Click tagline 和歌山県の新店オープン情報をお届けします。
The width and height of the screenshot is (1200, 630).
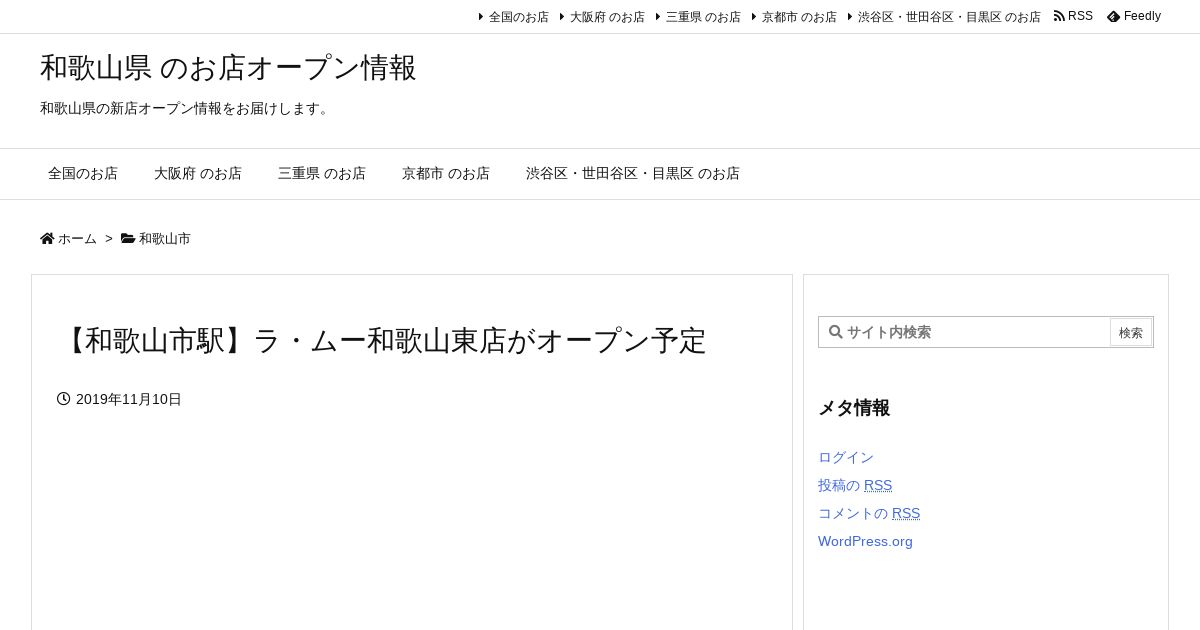187,108
